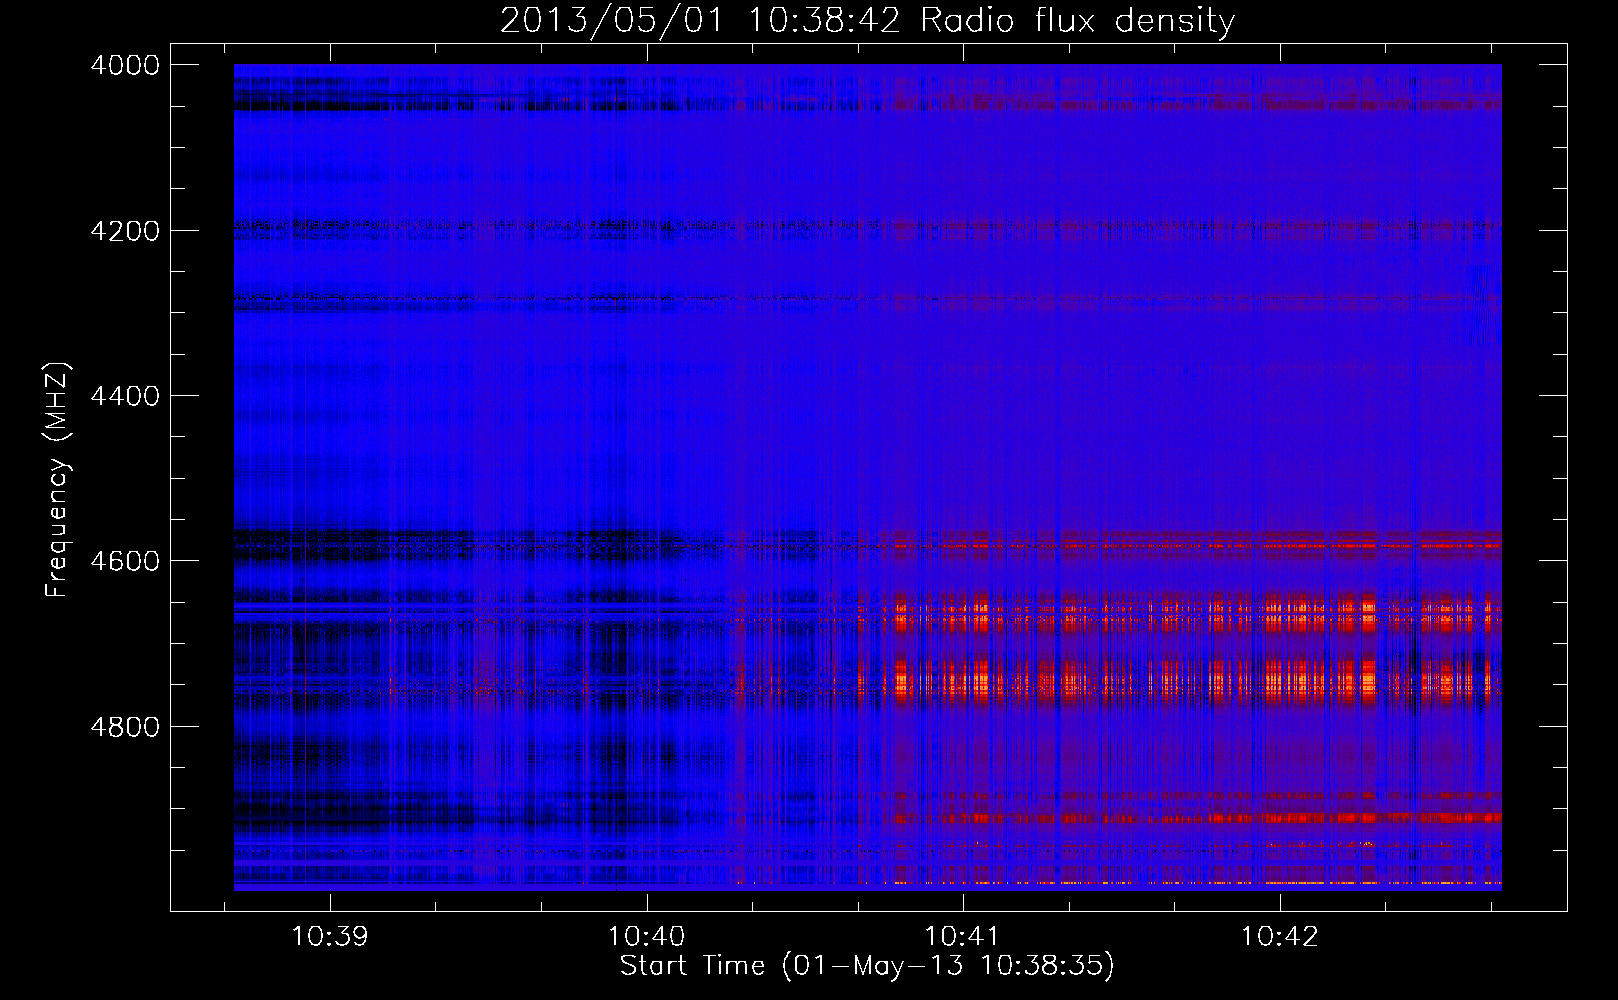Select the 4000 frequency axis label

point(125,65)
